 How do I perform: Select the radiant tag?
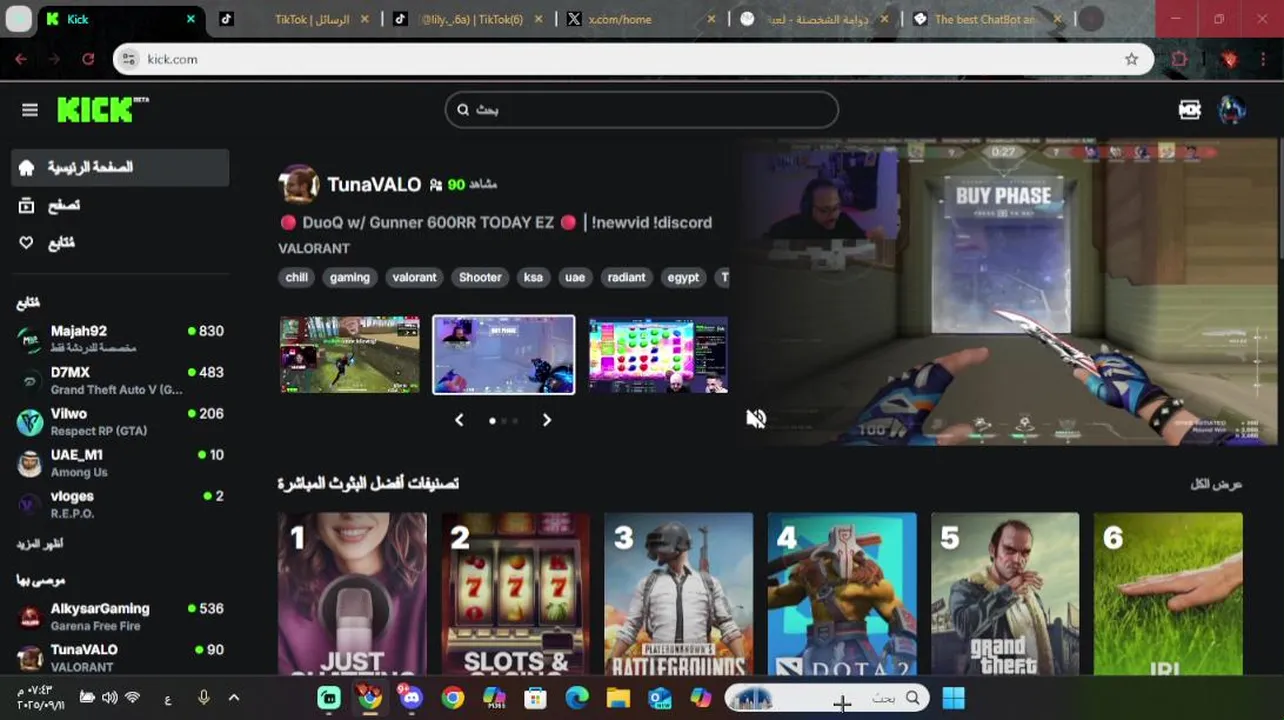point(626,277)
